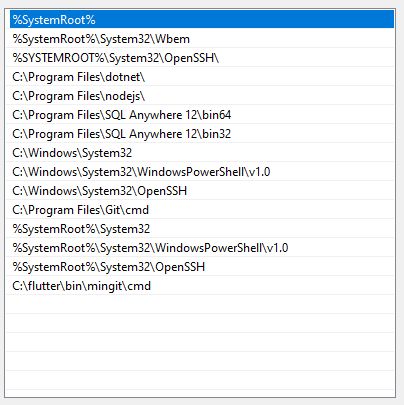Select C:\Windows\System32\OpenSSH entry
Image resolution: width=404 pixels, height=405 pixels.
pos(200,191)
